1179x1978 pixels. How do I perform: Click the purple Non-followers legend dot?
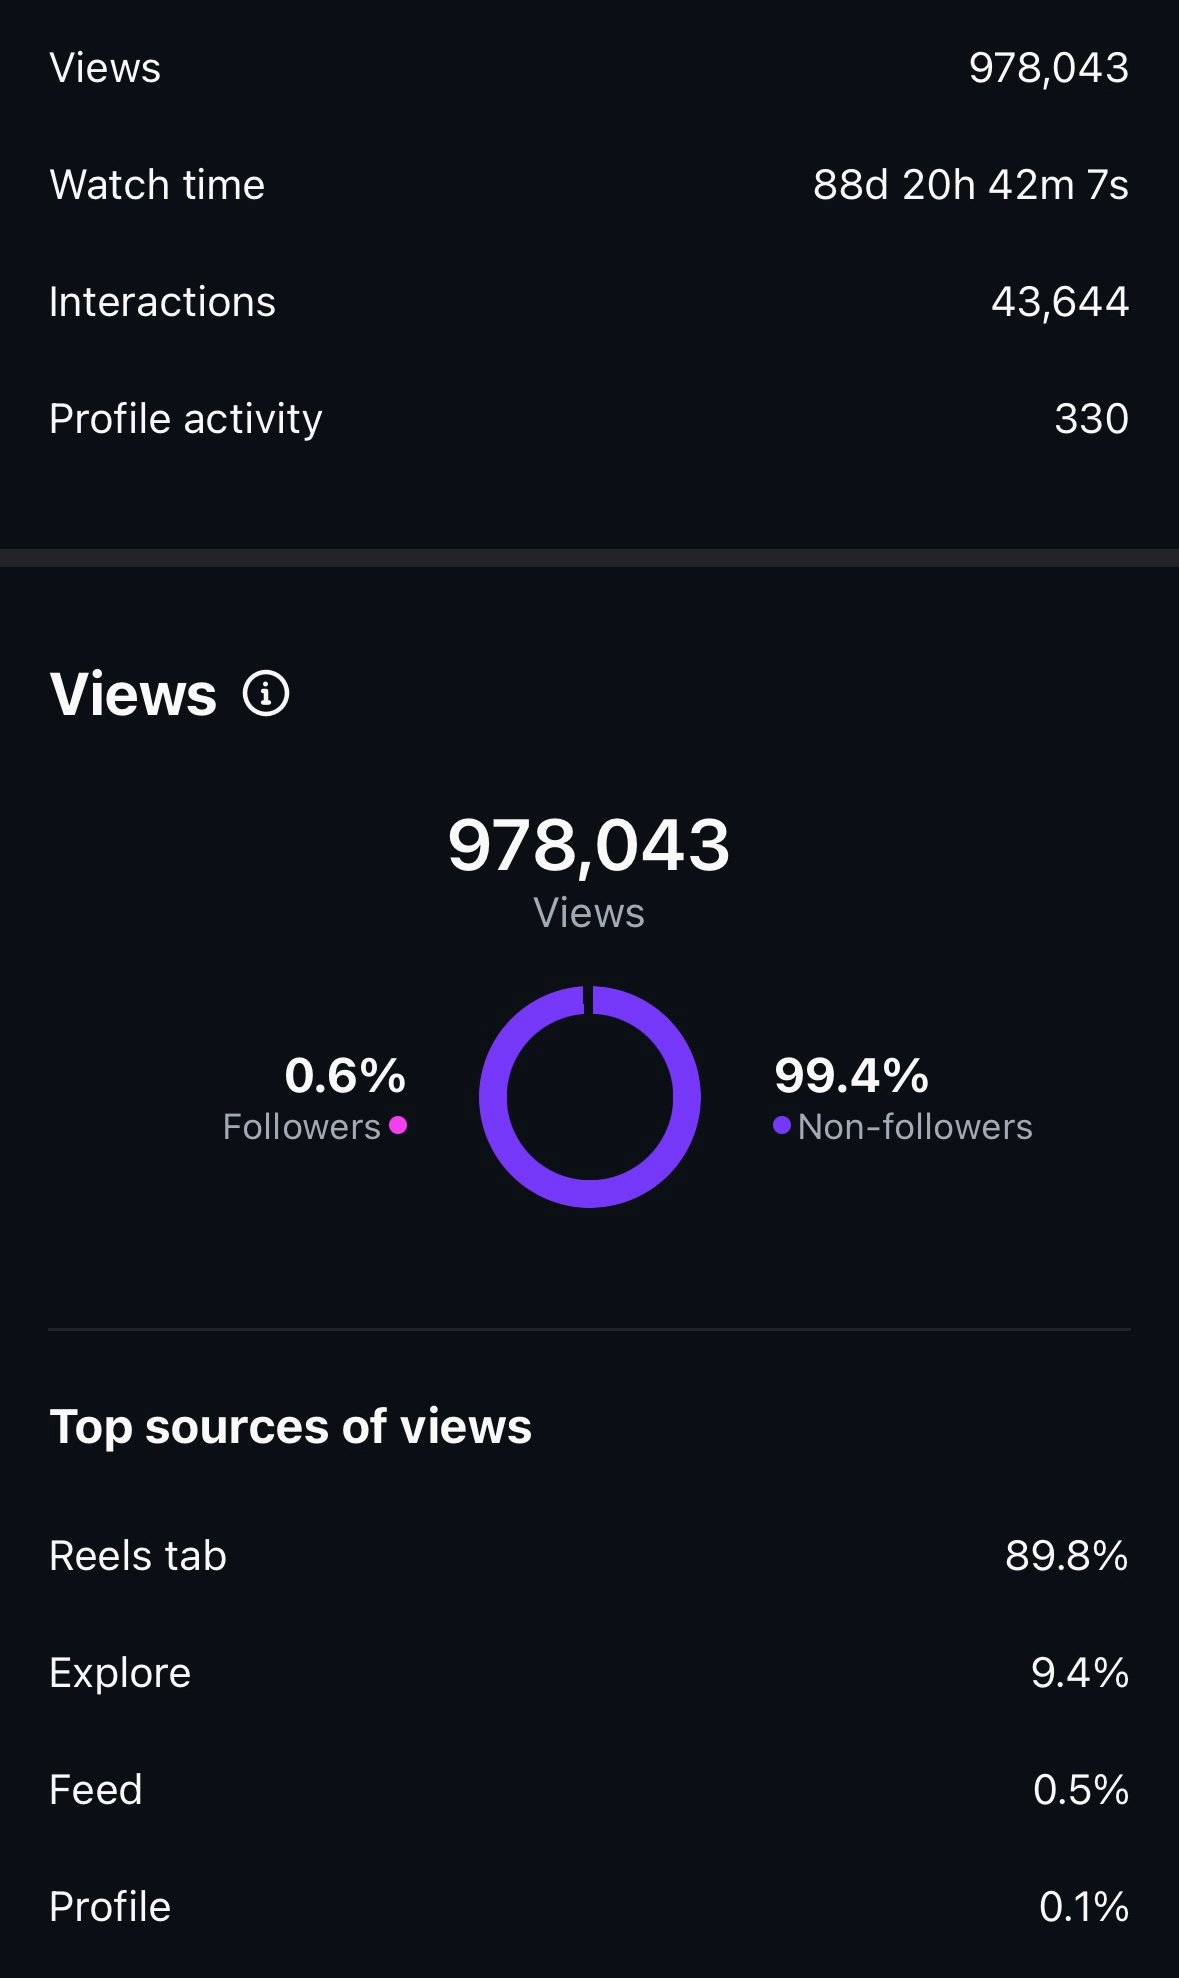click(x=782, y=1126)
